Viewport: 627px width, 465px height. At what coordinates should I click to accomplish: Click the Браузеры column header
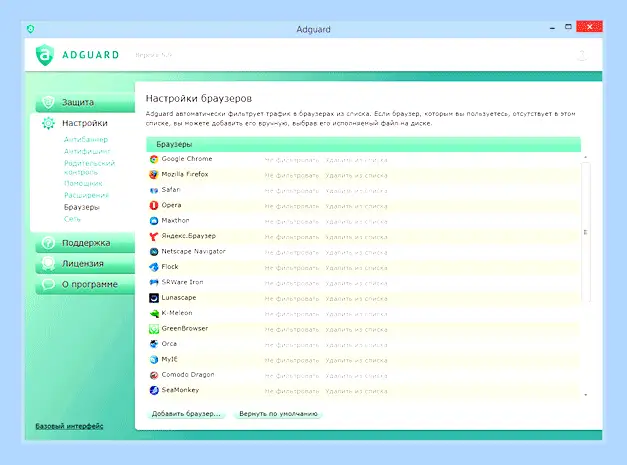(363, 144)
